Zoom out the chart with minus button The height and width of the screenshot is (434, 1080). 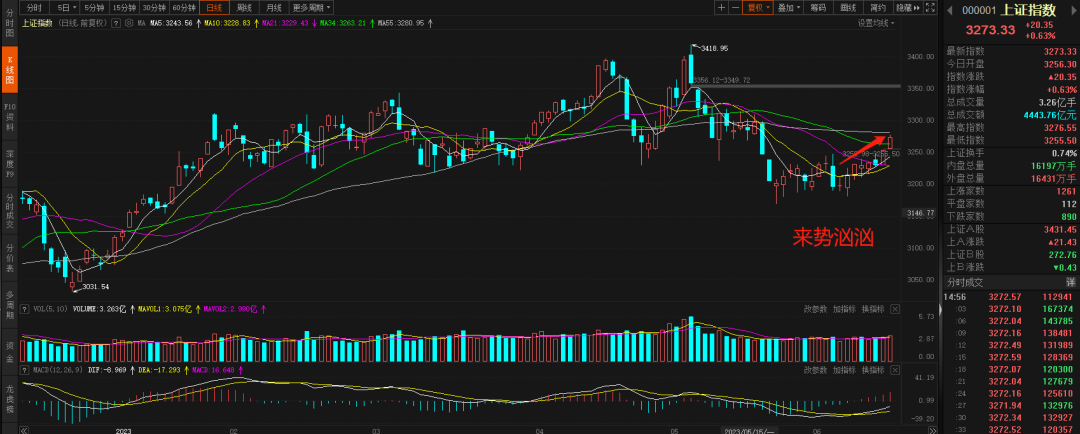(x=736, y=8)
